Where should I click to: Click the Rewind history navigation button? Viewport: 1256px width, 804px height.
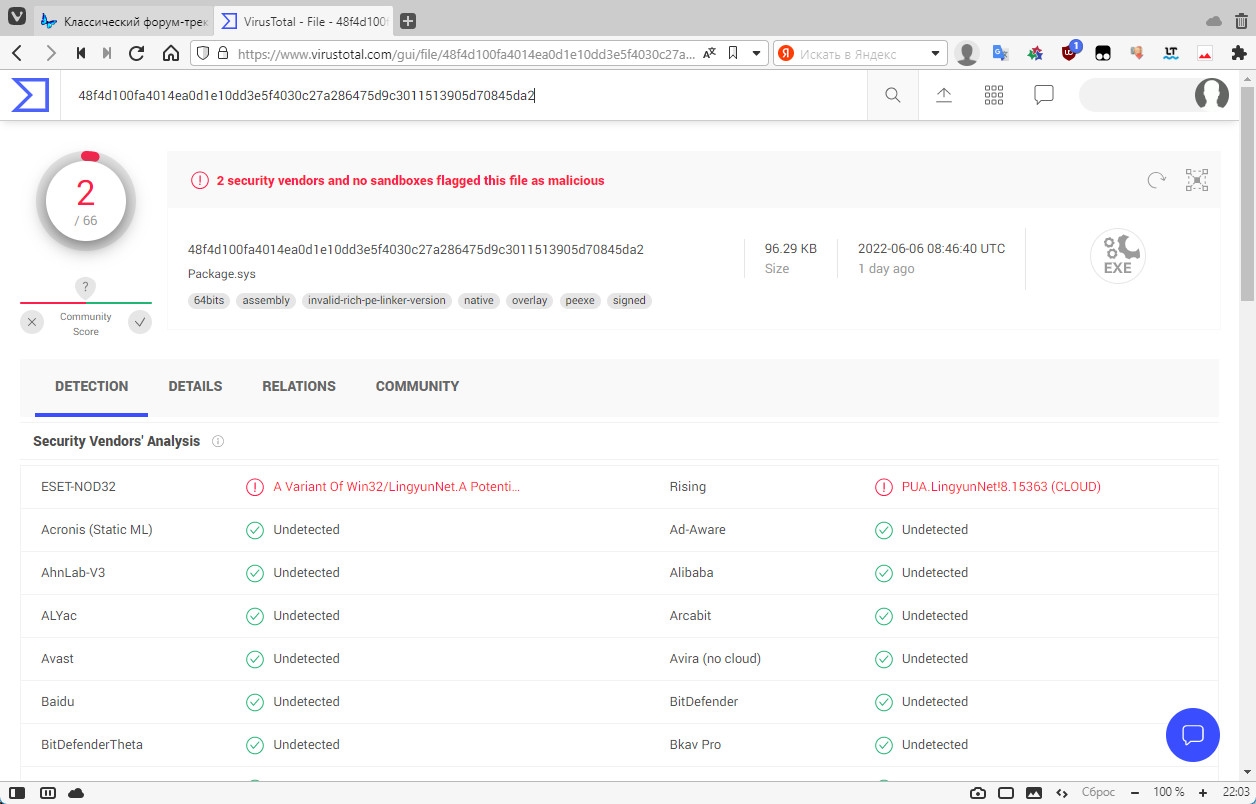tap(81, 53)
